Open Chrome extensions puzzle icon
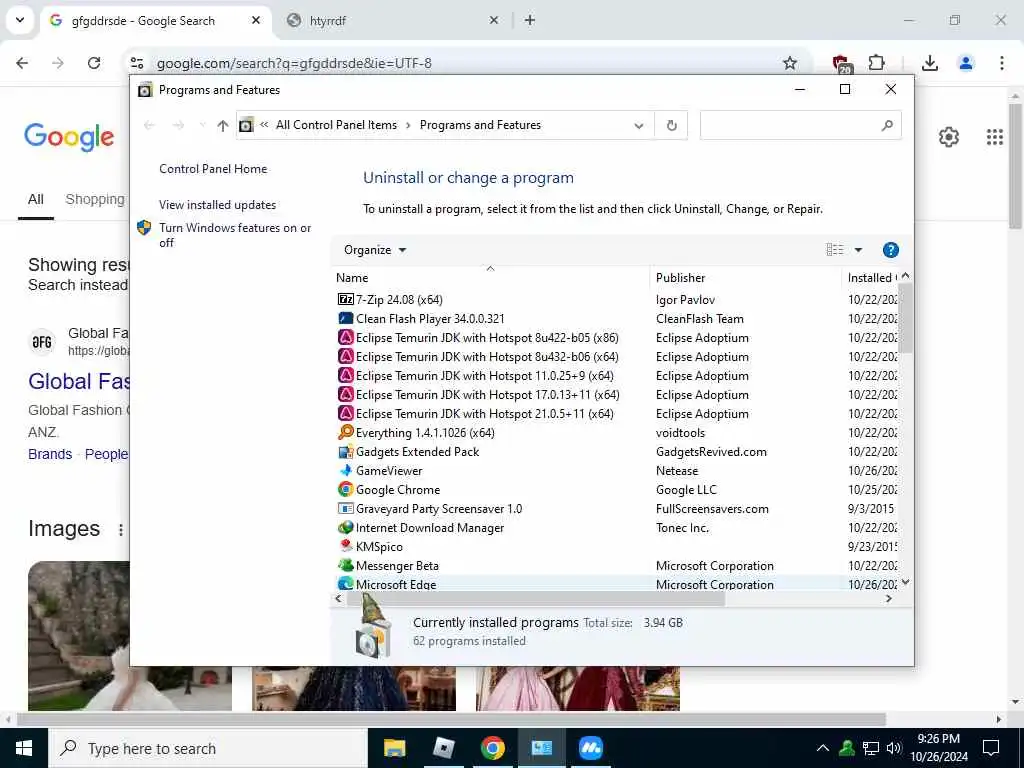 click(x=876, y=63)
